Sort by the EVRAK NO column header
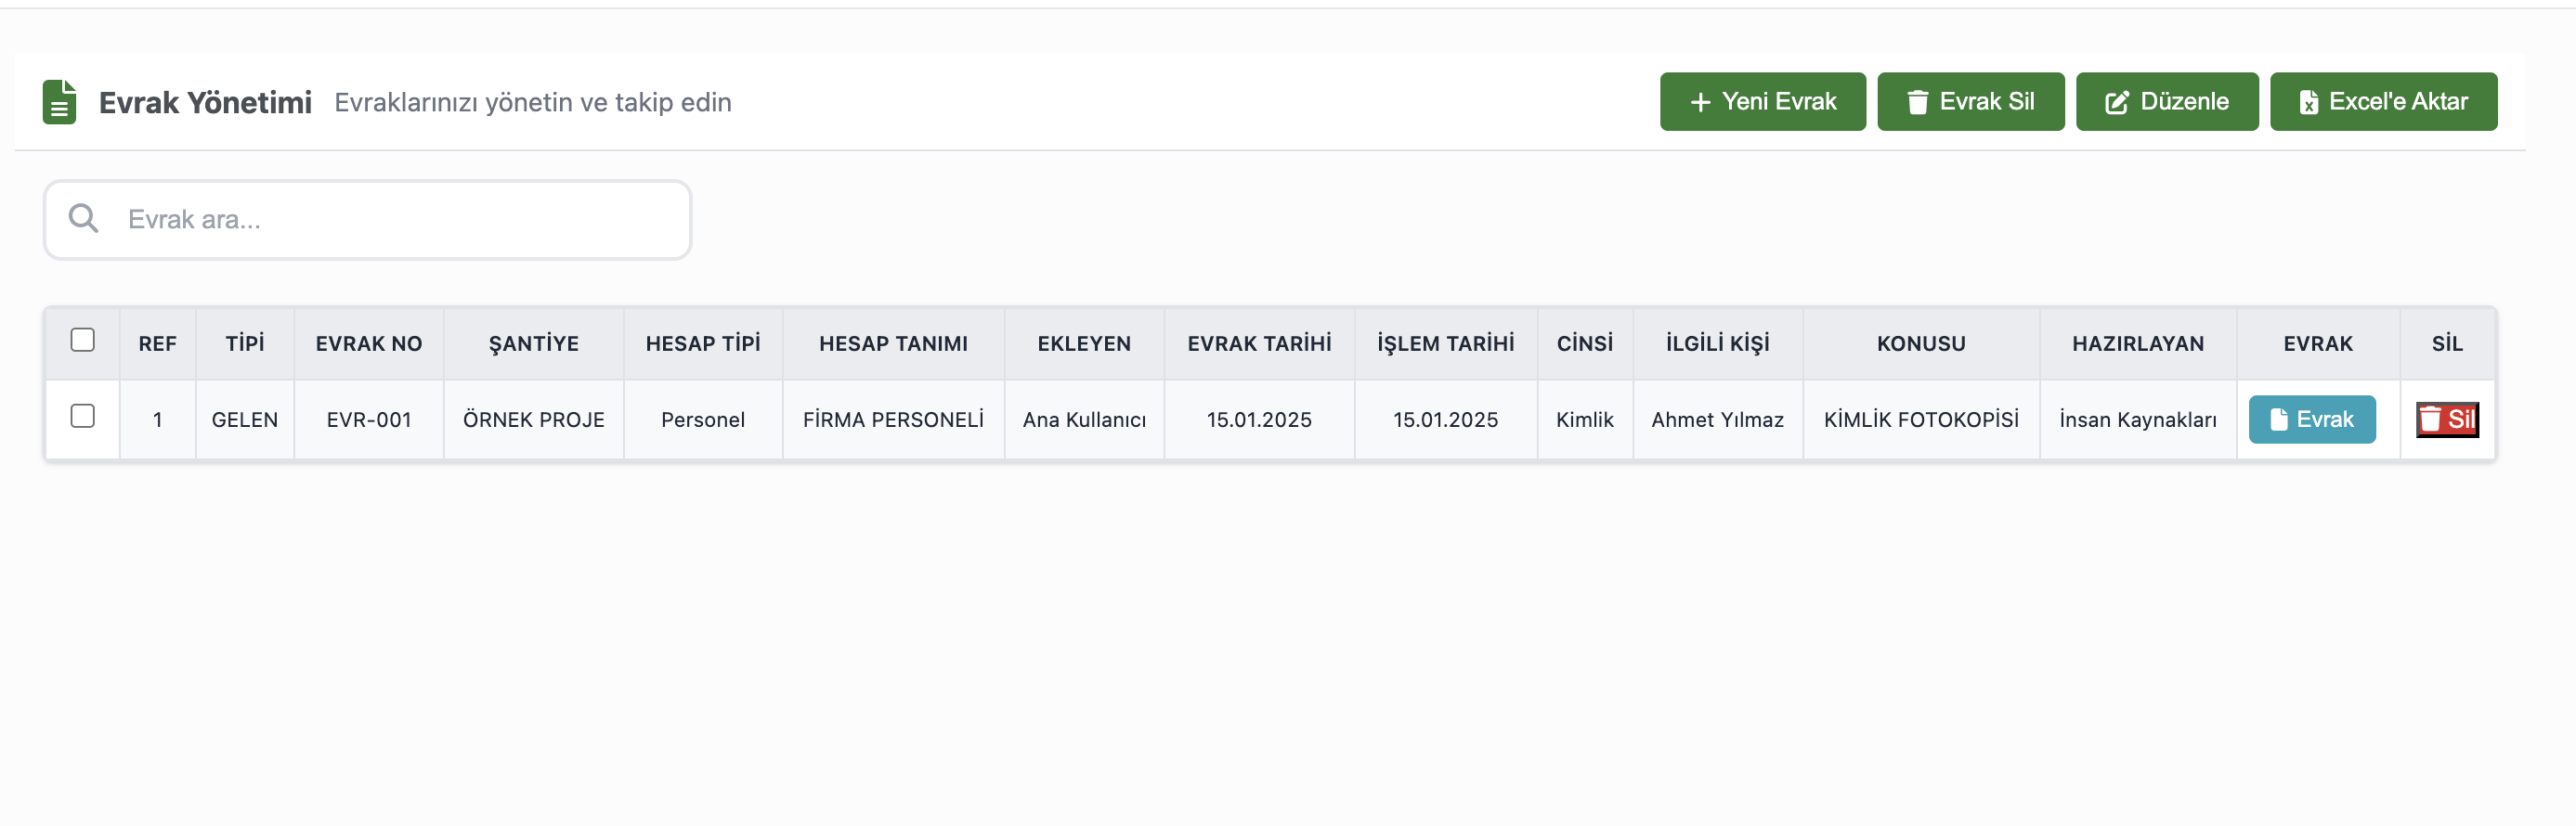 368,344
